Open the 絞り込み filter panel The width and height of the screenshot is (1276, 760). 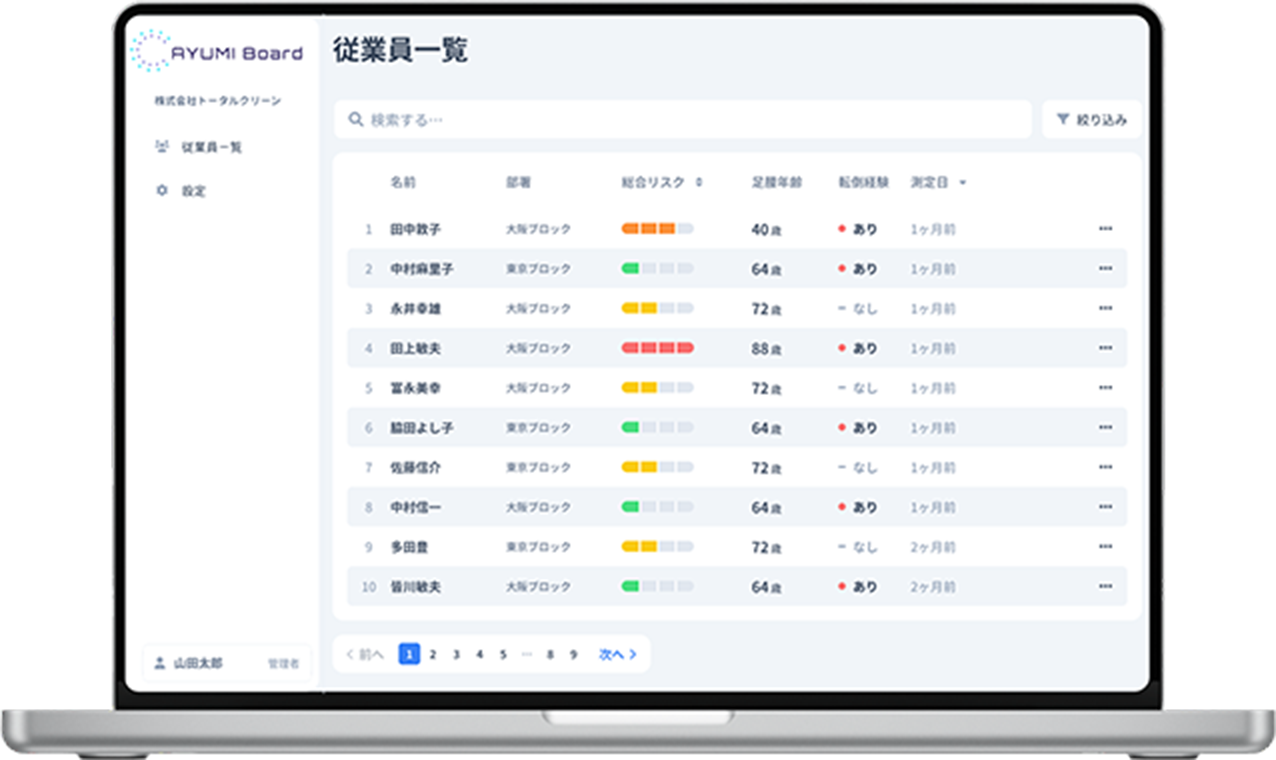click(1091, 120)
